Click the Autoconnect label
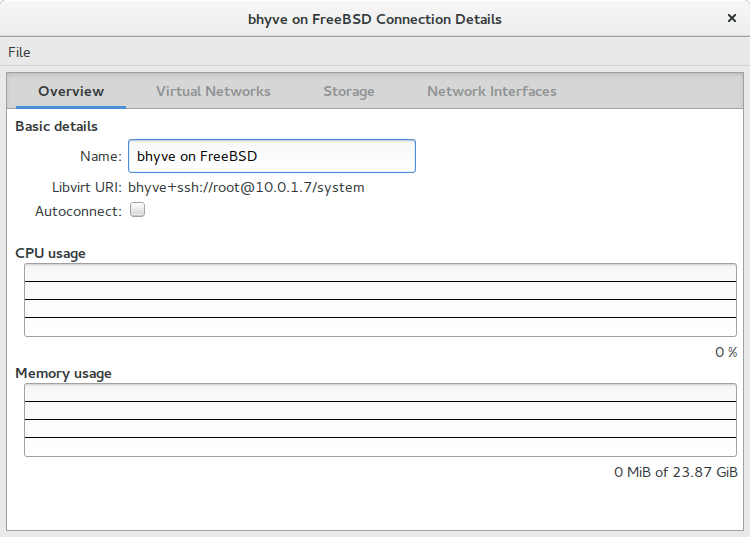This screenshot has height=537, width=750. click(x=78, y=211)
